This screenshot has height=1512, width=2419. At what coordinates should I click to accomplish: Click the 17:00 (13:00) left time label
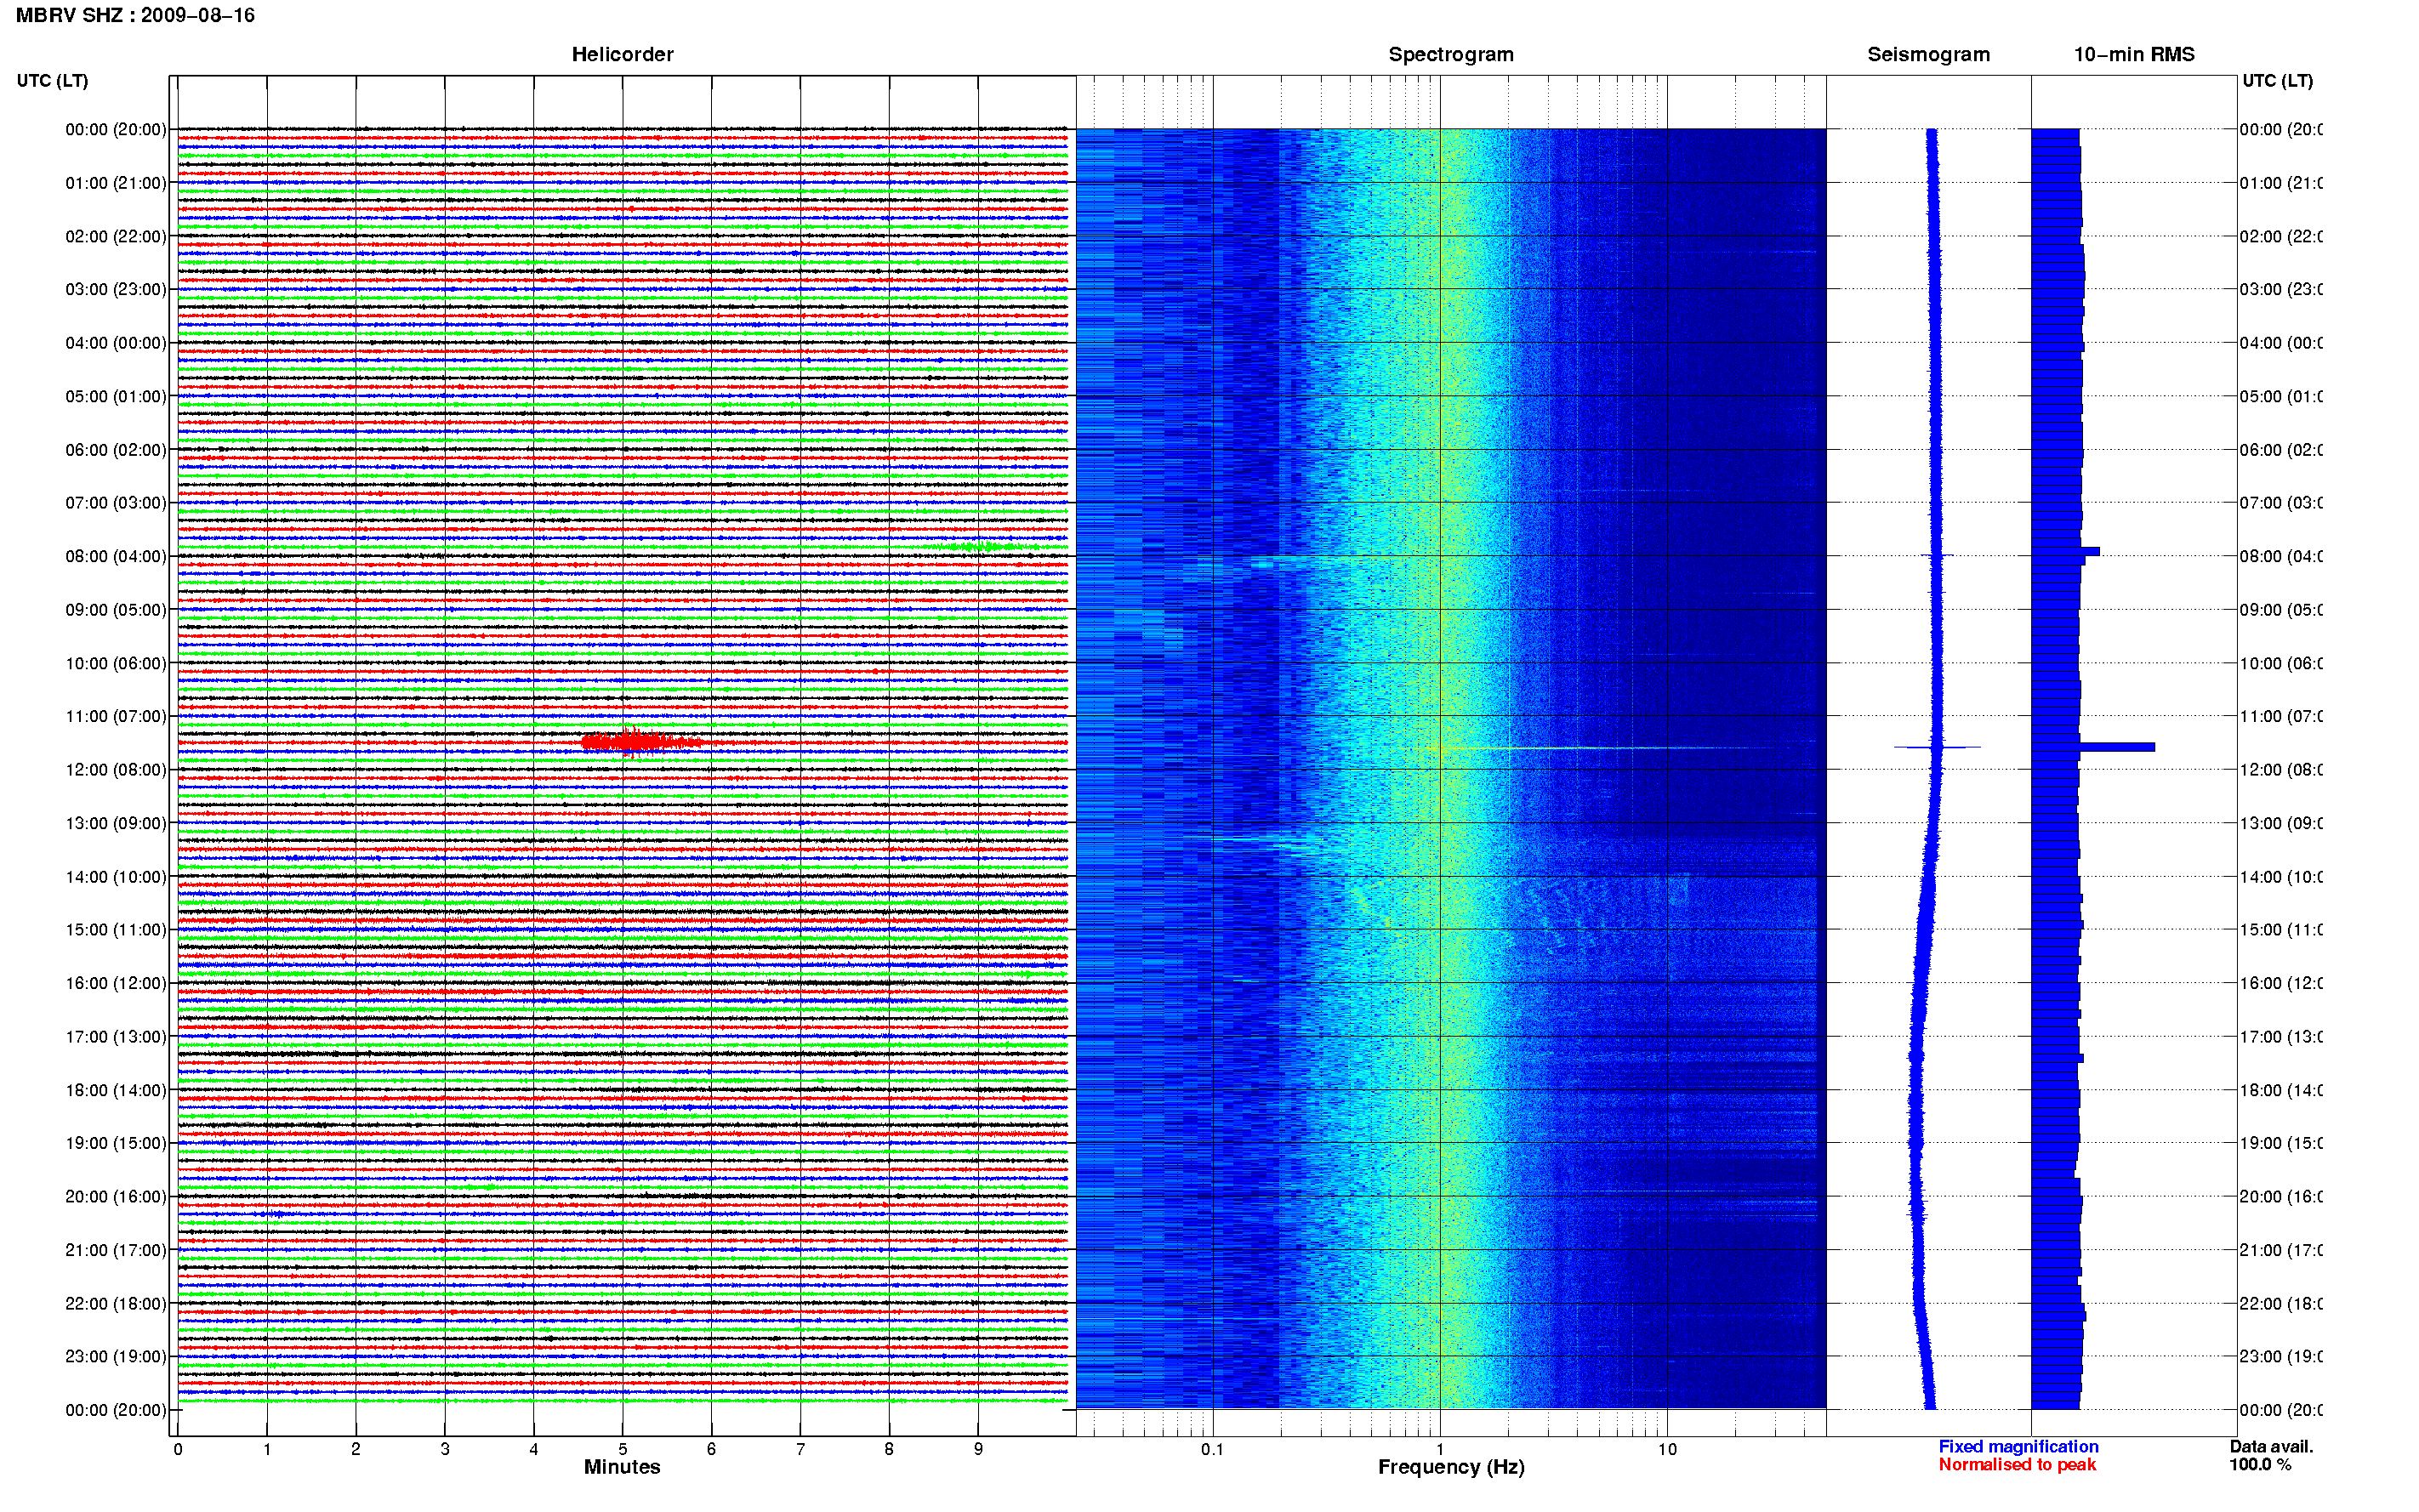point(115,1036)
